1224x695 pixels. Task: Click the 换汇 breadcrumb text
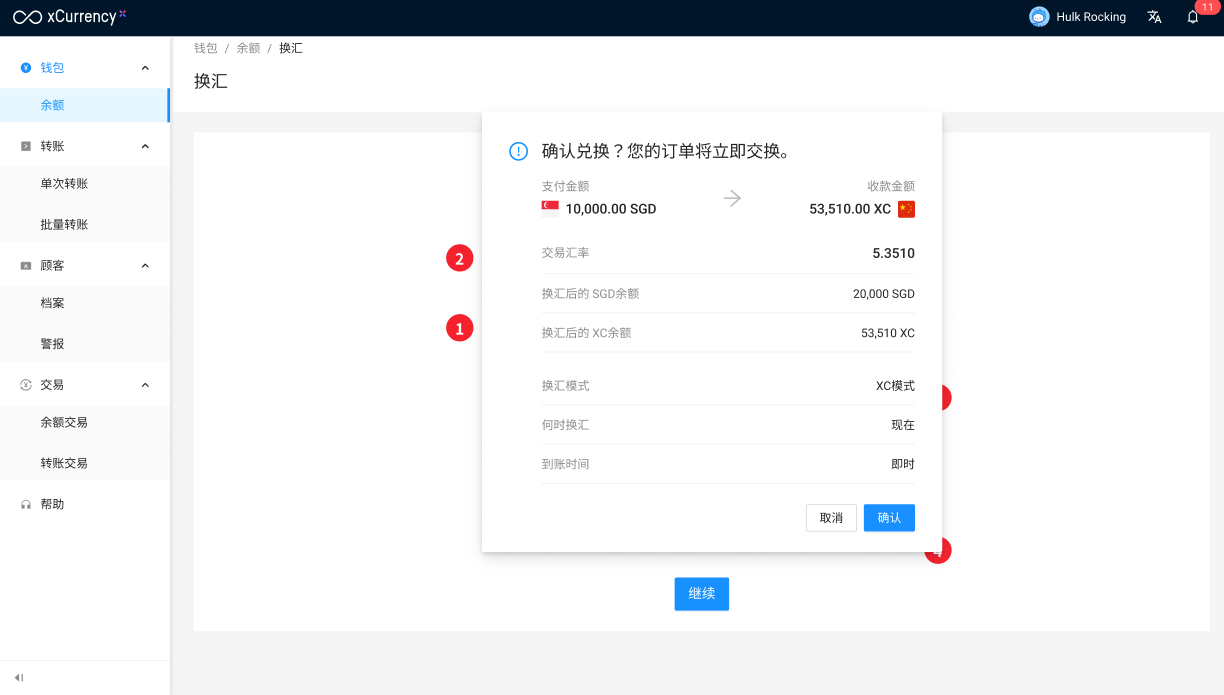click(x=291, y=48)
